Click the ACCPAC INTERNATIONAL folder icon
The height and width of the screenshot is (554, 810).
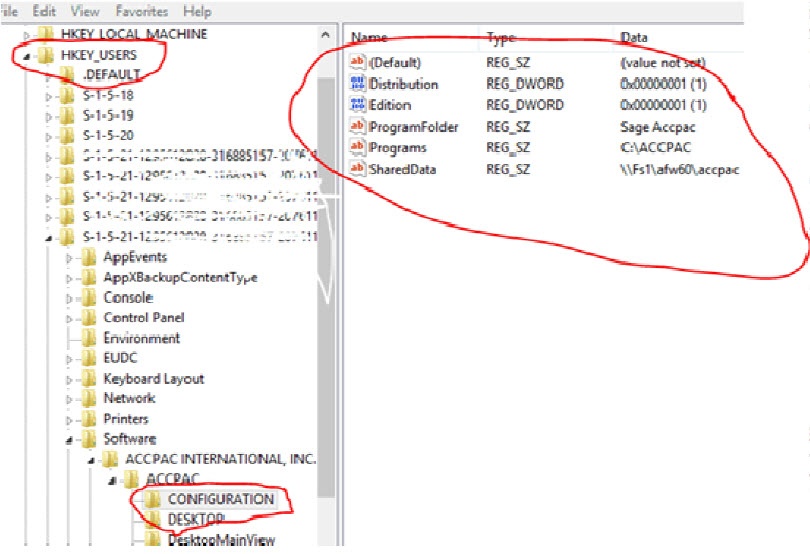[x=110, y=459]
